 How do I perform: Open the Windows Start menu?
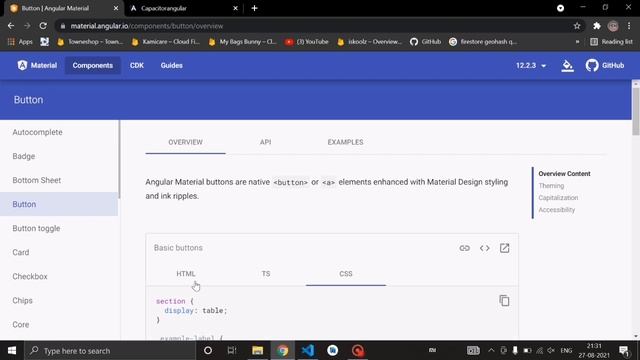(12, 351)
